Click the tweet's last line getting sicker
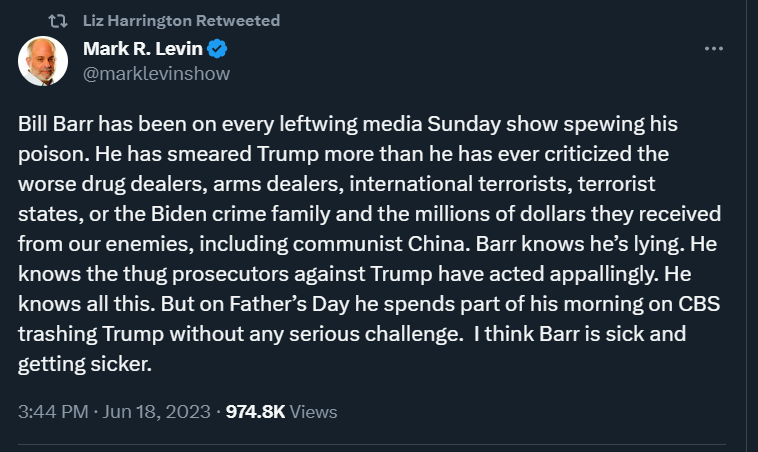This screenshot has width=758, height=452. click(85, 365)
